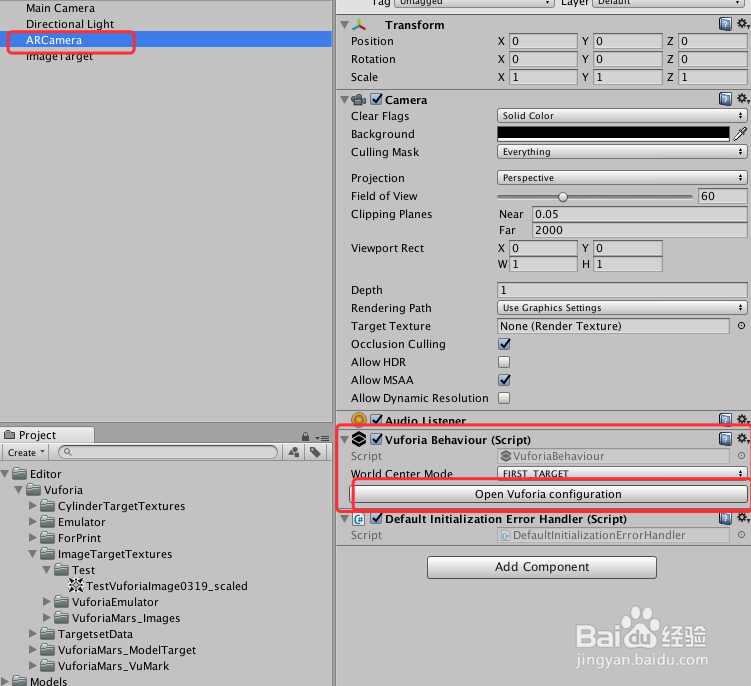Image resolution: width=751 pixels, height=686 pixels.
Task: Open Culling Mask dropdown
Action: [x=622, y=152]
